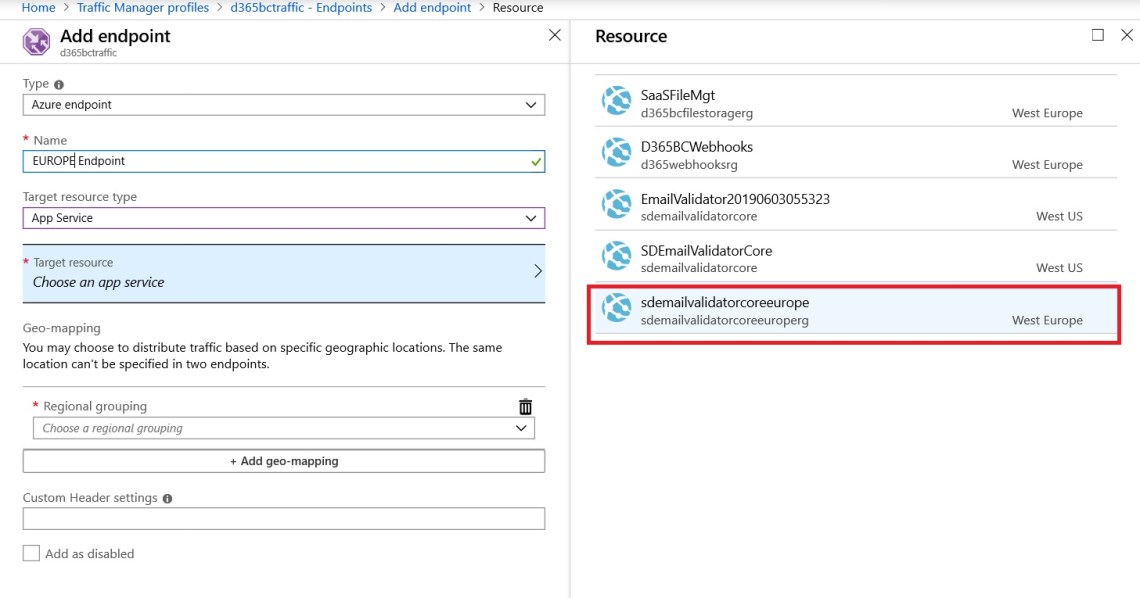The height and width of the screenshot is (598, 1140).
Task: Click the Traffic Manager profile icon
Action: coord(37,42)
